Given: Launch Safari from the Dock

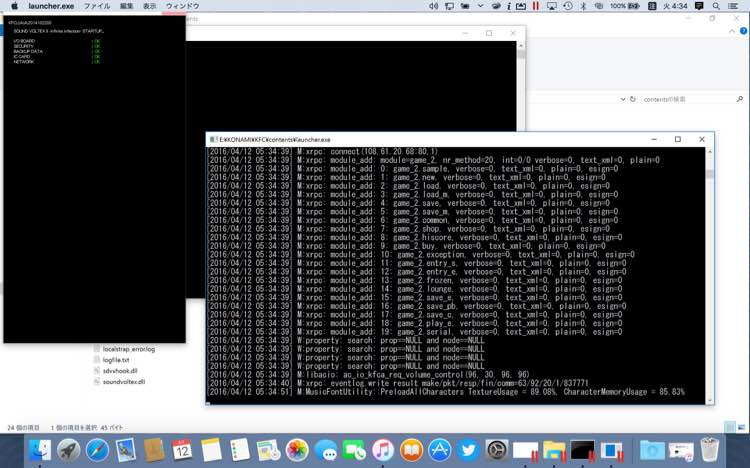Looking at the screenshot, I should coord(98,450).
